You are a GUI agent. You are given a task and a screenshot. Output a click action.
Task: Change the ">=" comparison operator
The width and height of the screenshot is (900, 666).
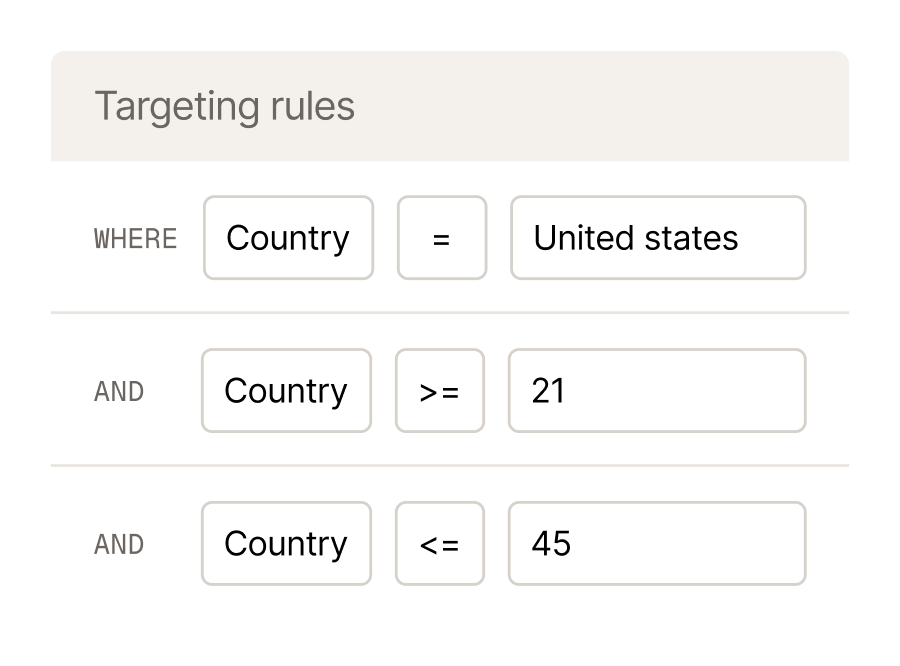click(440, 390)
